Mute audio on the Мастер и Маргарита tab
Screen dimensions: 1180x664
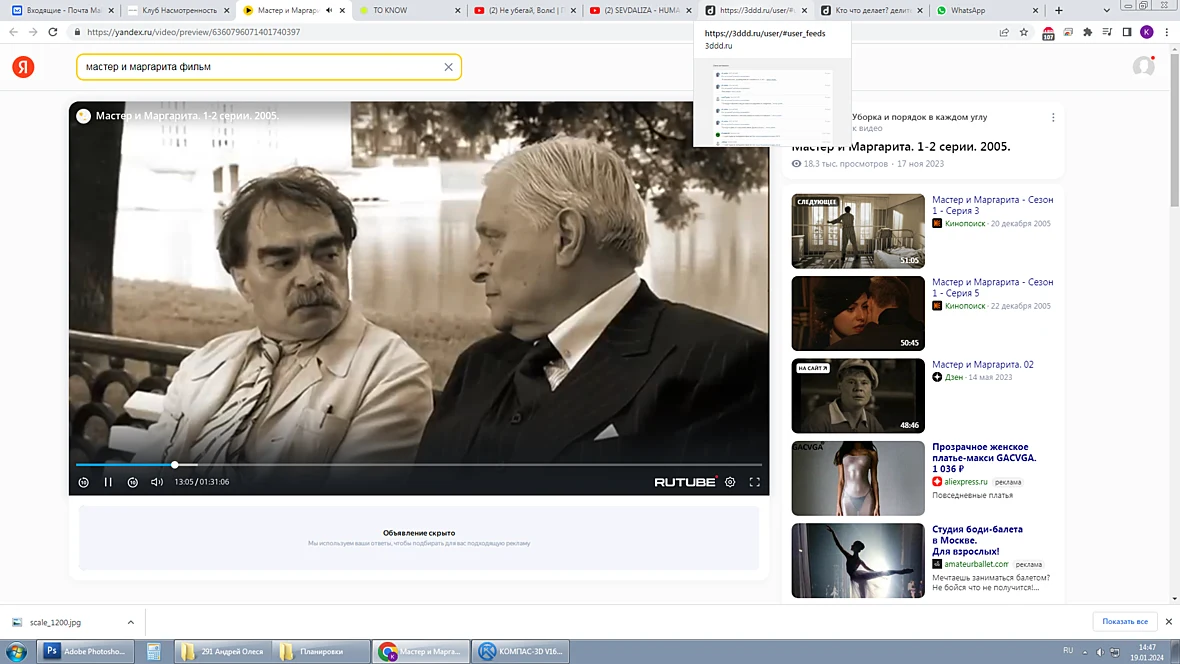pos(329,11)
